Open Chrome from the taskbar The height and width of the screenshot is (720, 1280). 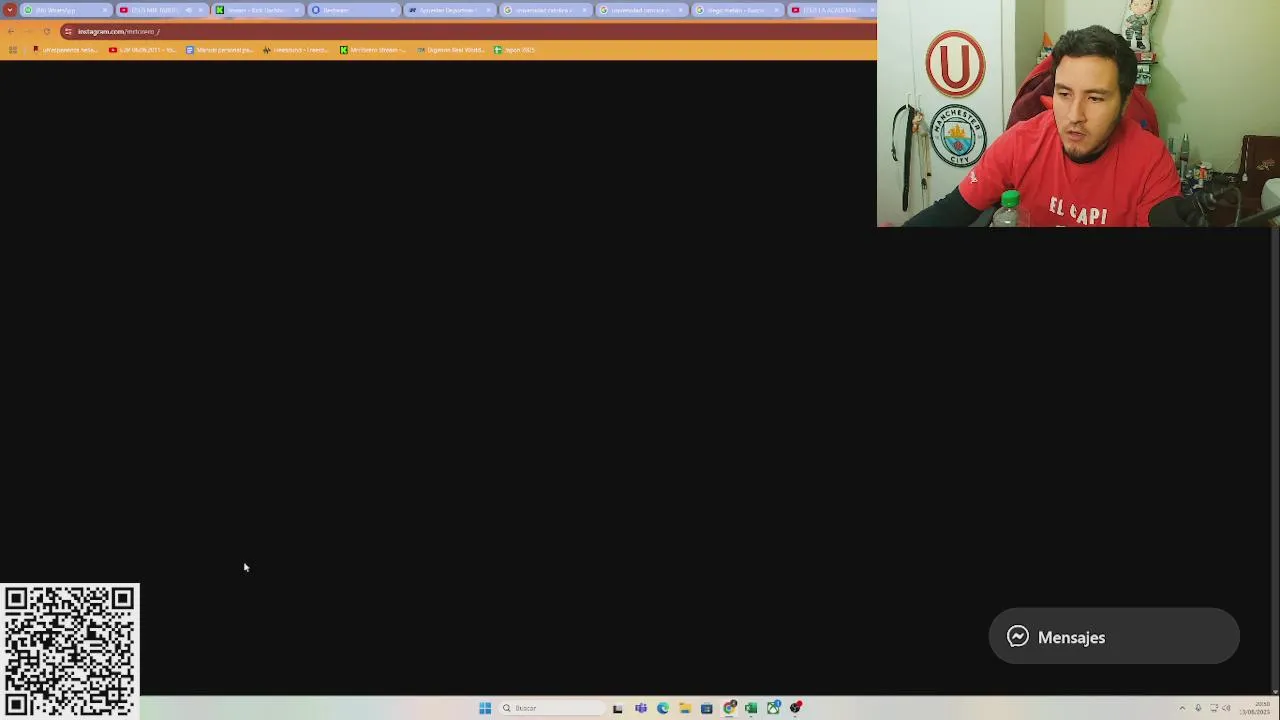730,708
